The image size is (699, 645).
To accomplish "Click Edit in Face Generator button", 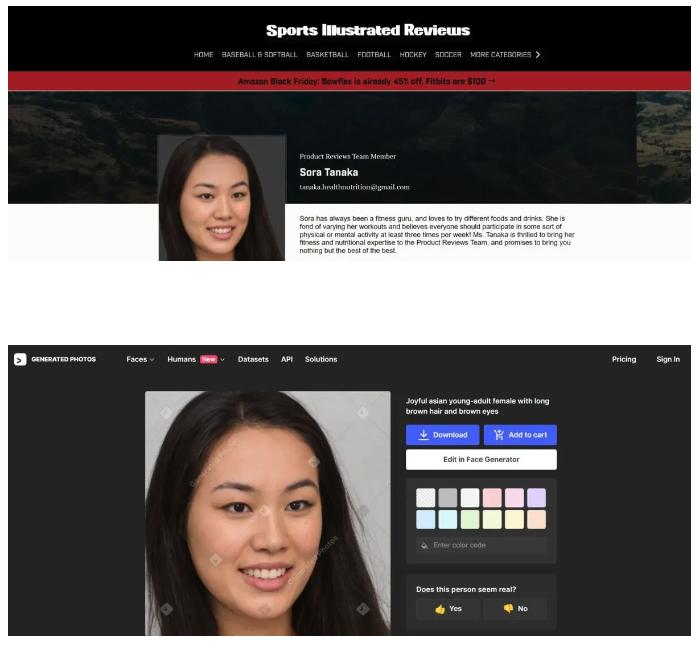I will coord(481,459).
